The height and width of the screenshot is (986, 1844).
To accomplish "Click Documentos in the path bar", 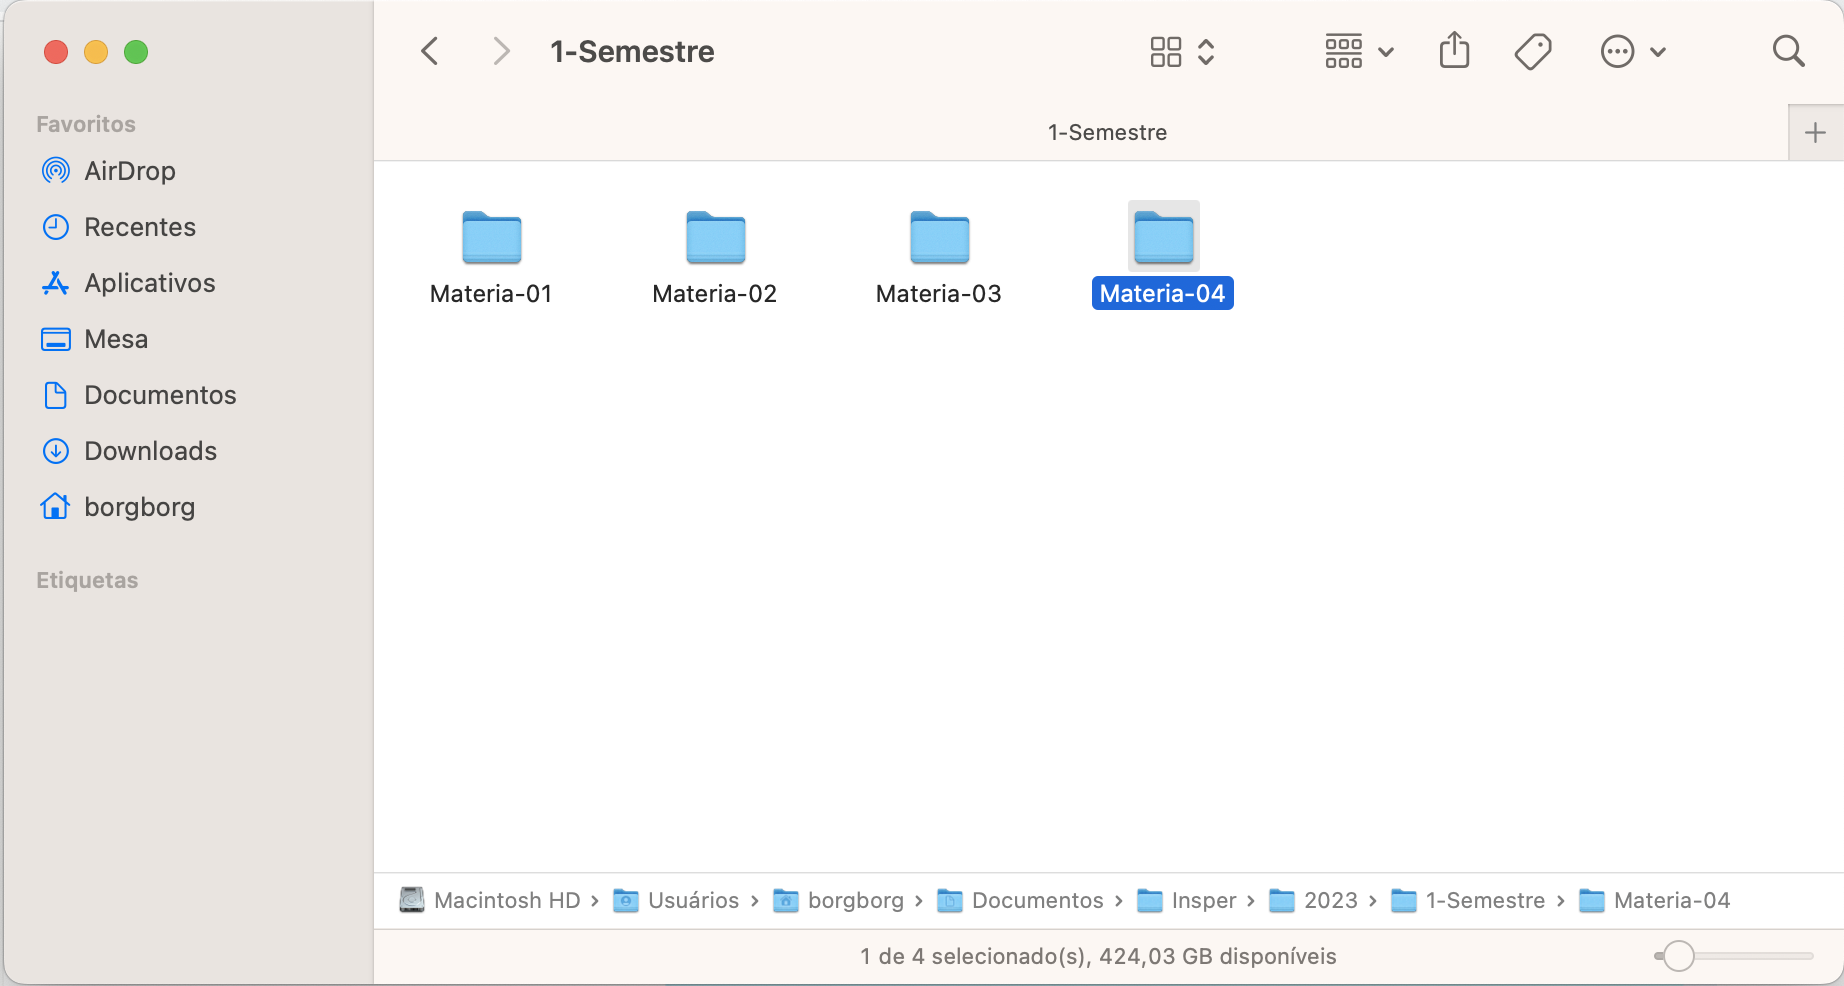I will 1021,900.
